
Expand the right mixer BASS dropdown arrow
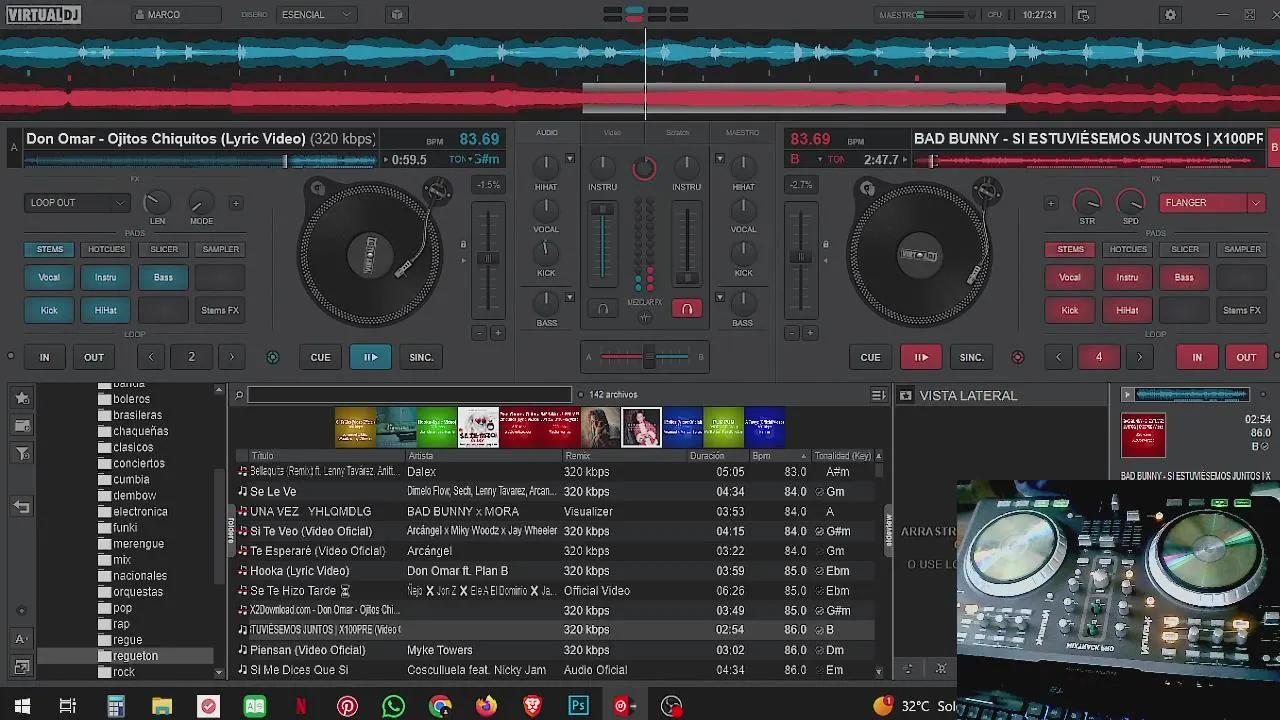(719, 297)
